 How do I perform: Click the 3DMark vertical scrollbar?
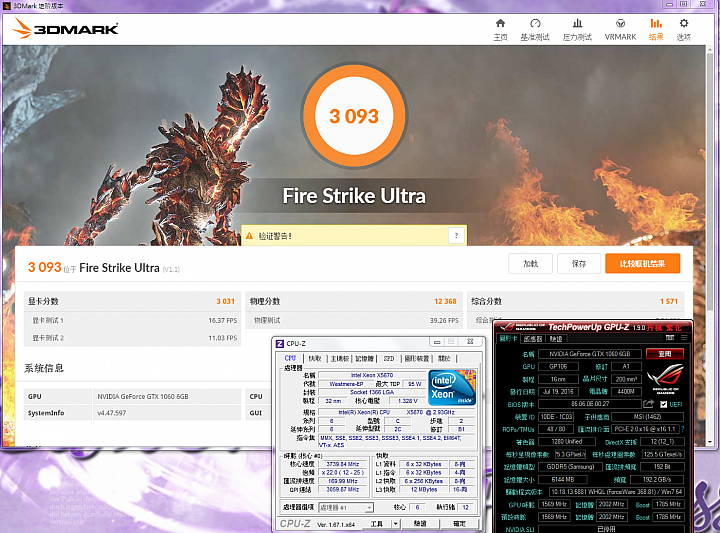tap(710, 184)
